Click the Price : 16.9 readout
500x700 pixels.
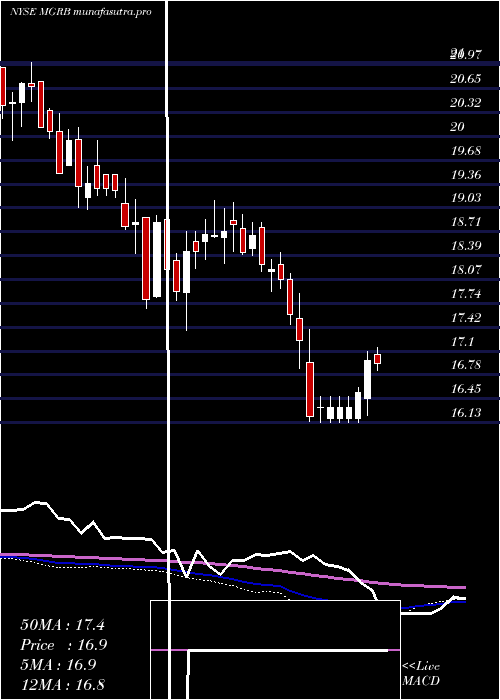(64, 645)
